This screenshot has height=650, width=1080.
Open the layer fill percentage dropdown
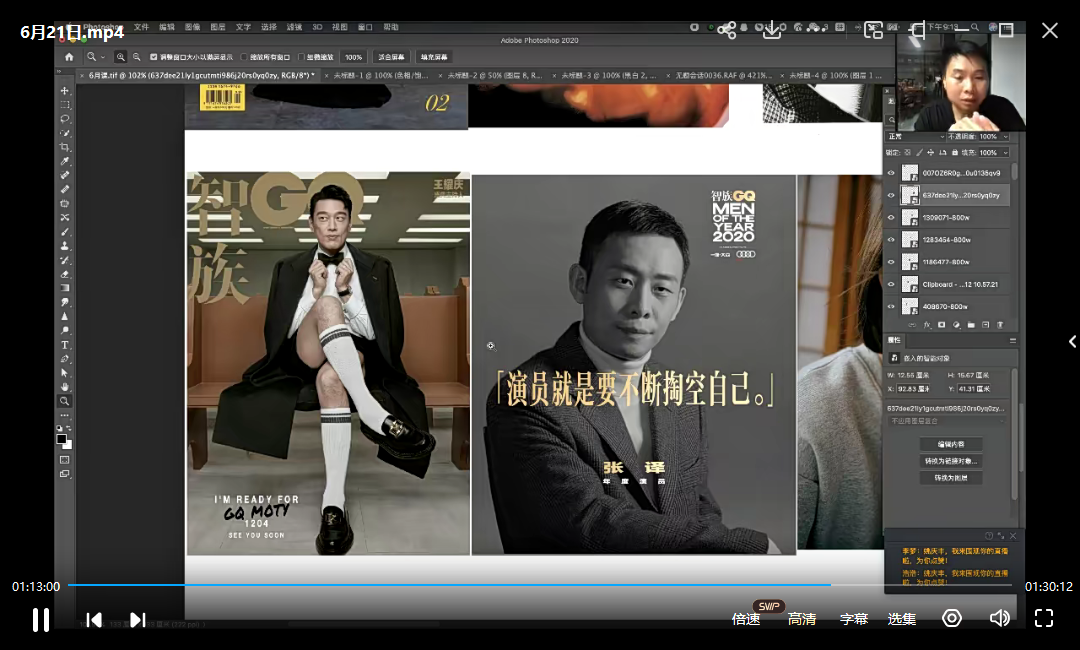click(x=1006, y=152)
